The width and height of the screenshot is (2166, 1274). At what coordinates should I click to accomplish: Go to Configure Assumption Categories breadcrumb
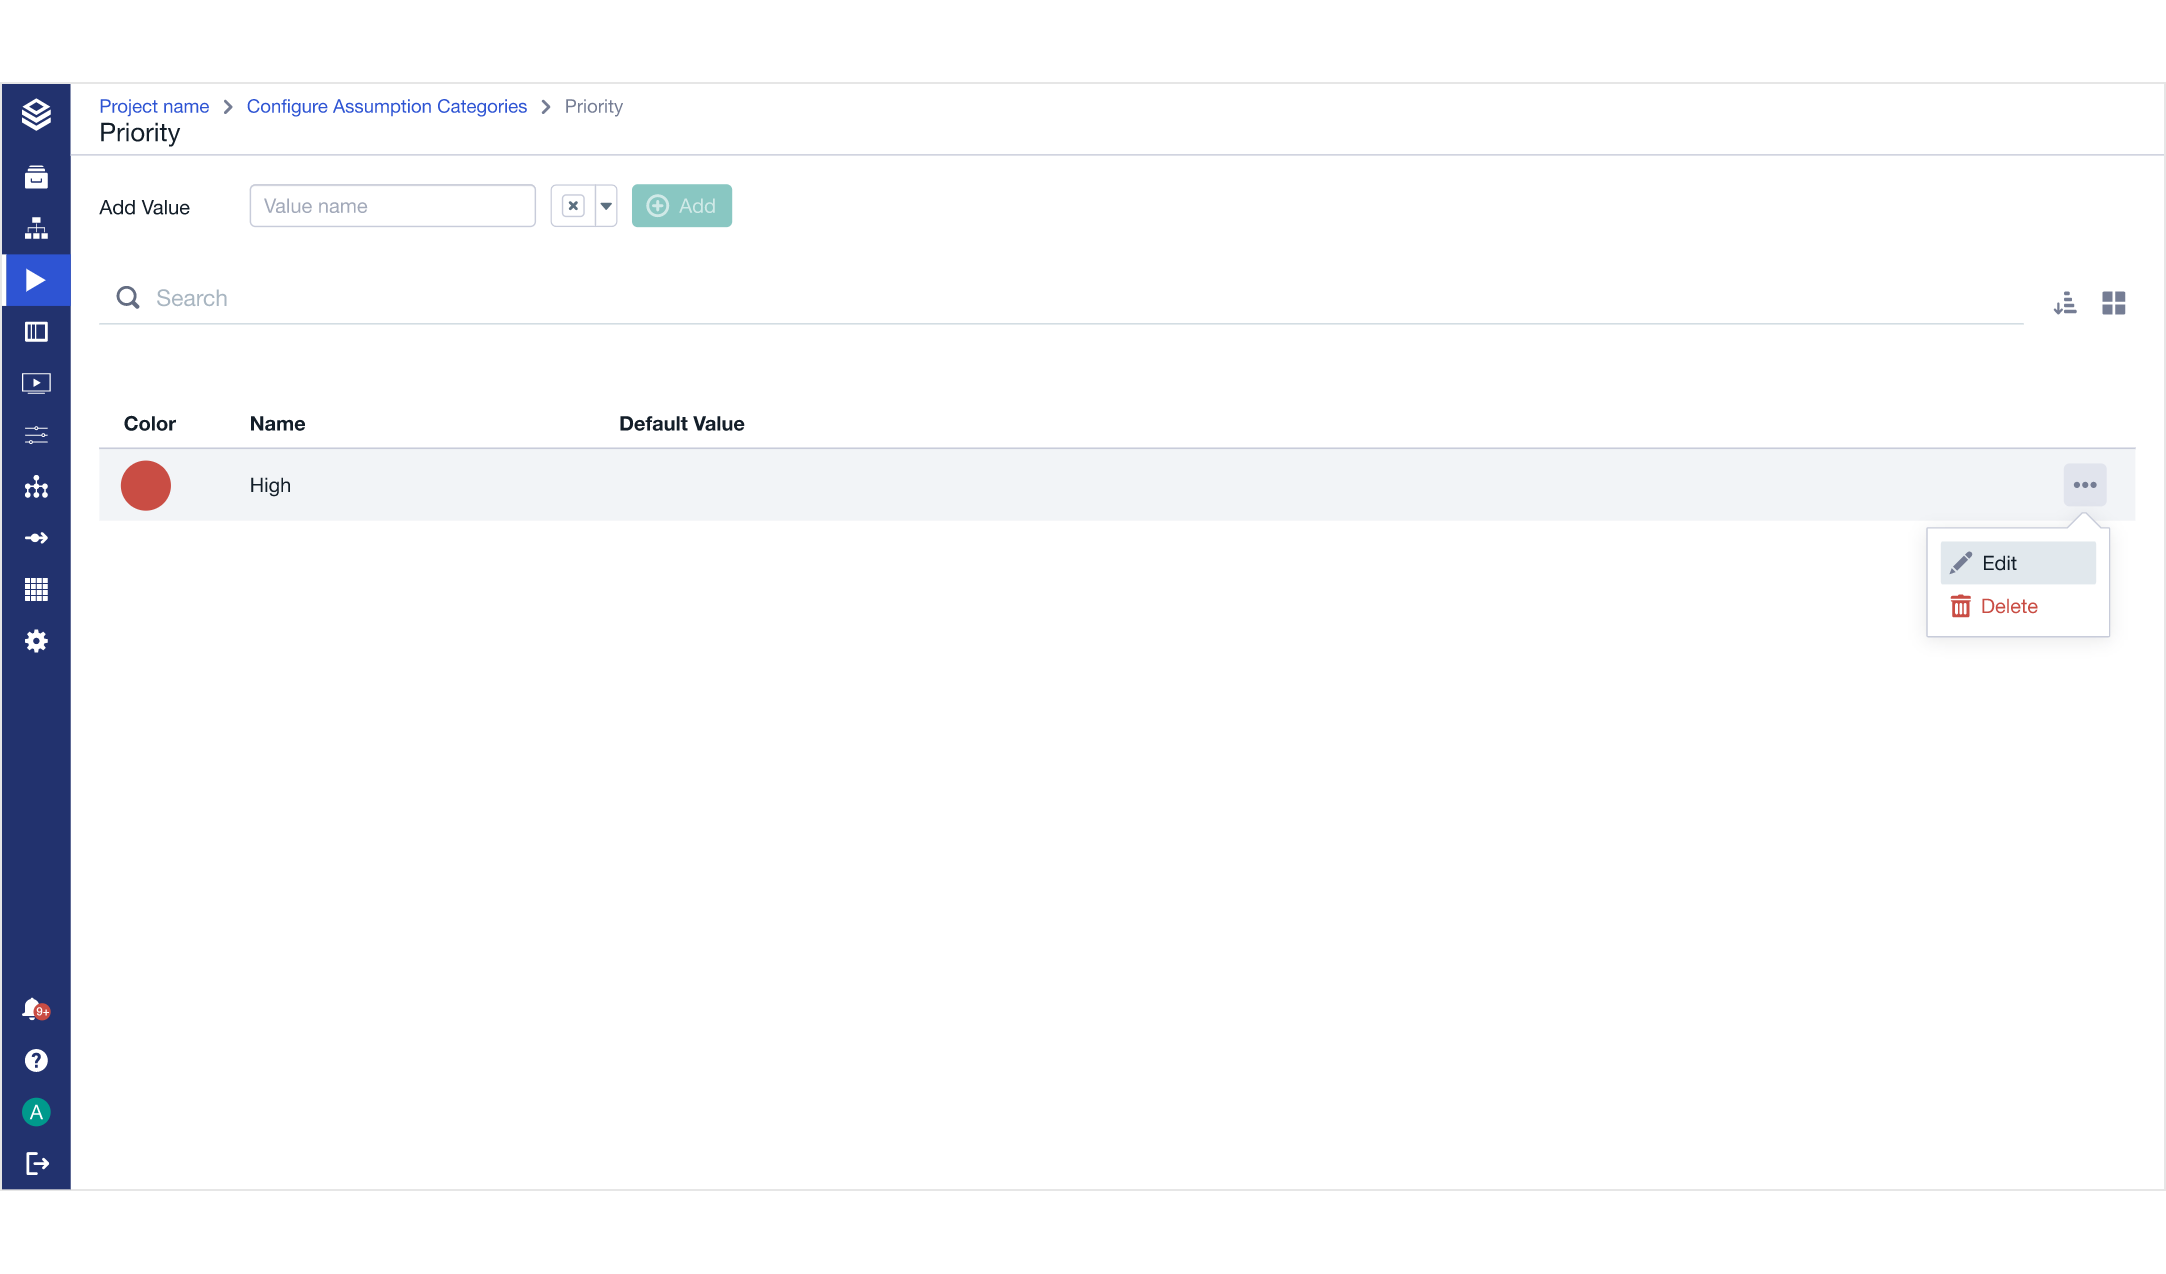386,106
